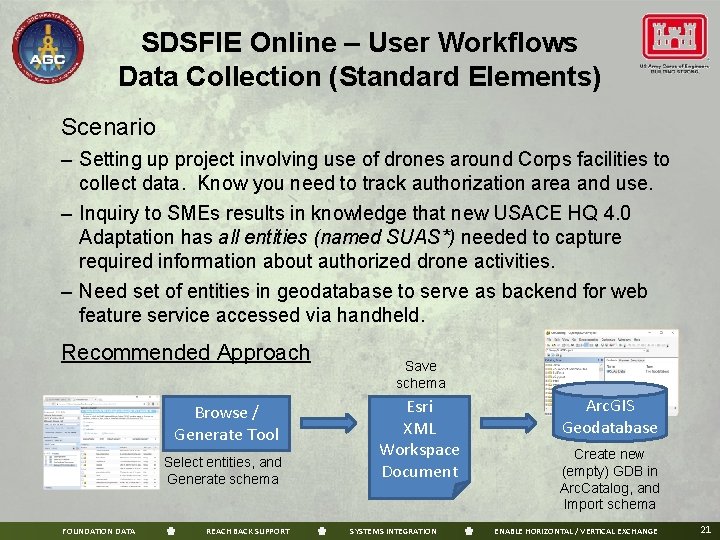Click the 'Esri XML Workspace Document' shape
The width and height of the screenshot is (720, 540).
coord(420,447)
